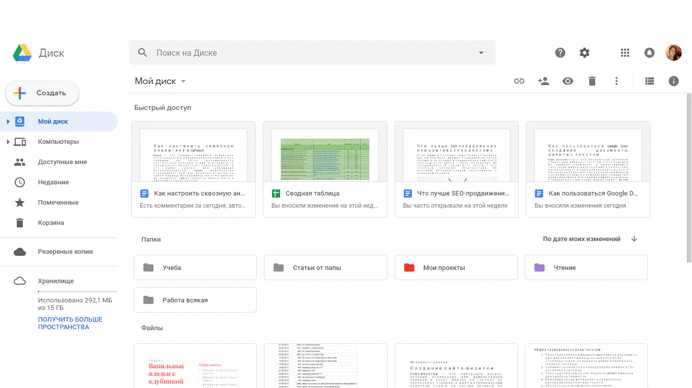Viewport: 692px width, 388px height.
Task: Open 'Корзина' in the sidebar
Action: (59, 223)
